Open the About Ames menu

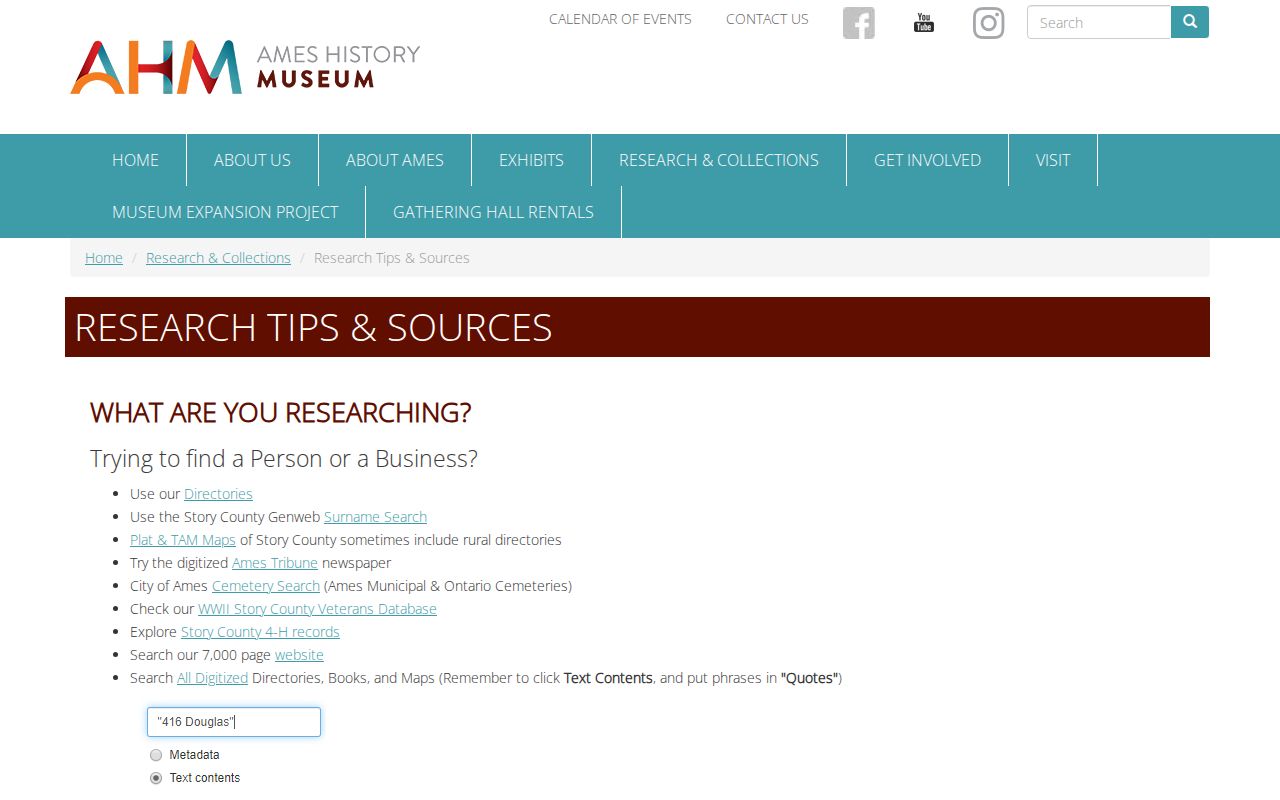point(395,160)
